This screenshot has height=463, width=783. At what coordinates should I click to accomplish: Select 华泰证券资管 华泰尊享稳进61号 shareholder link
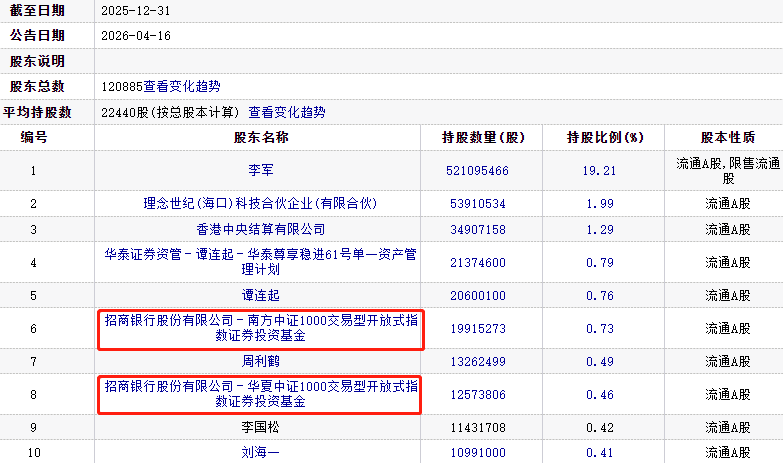[x=260, y=263]
